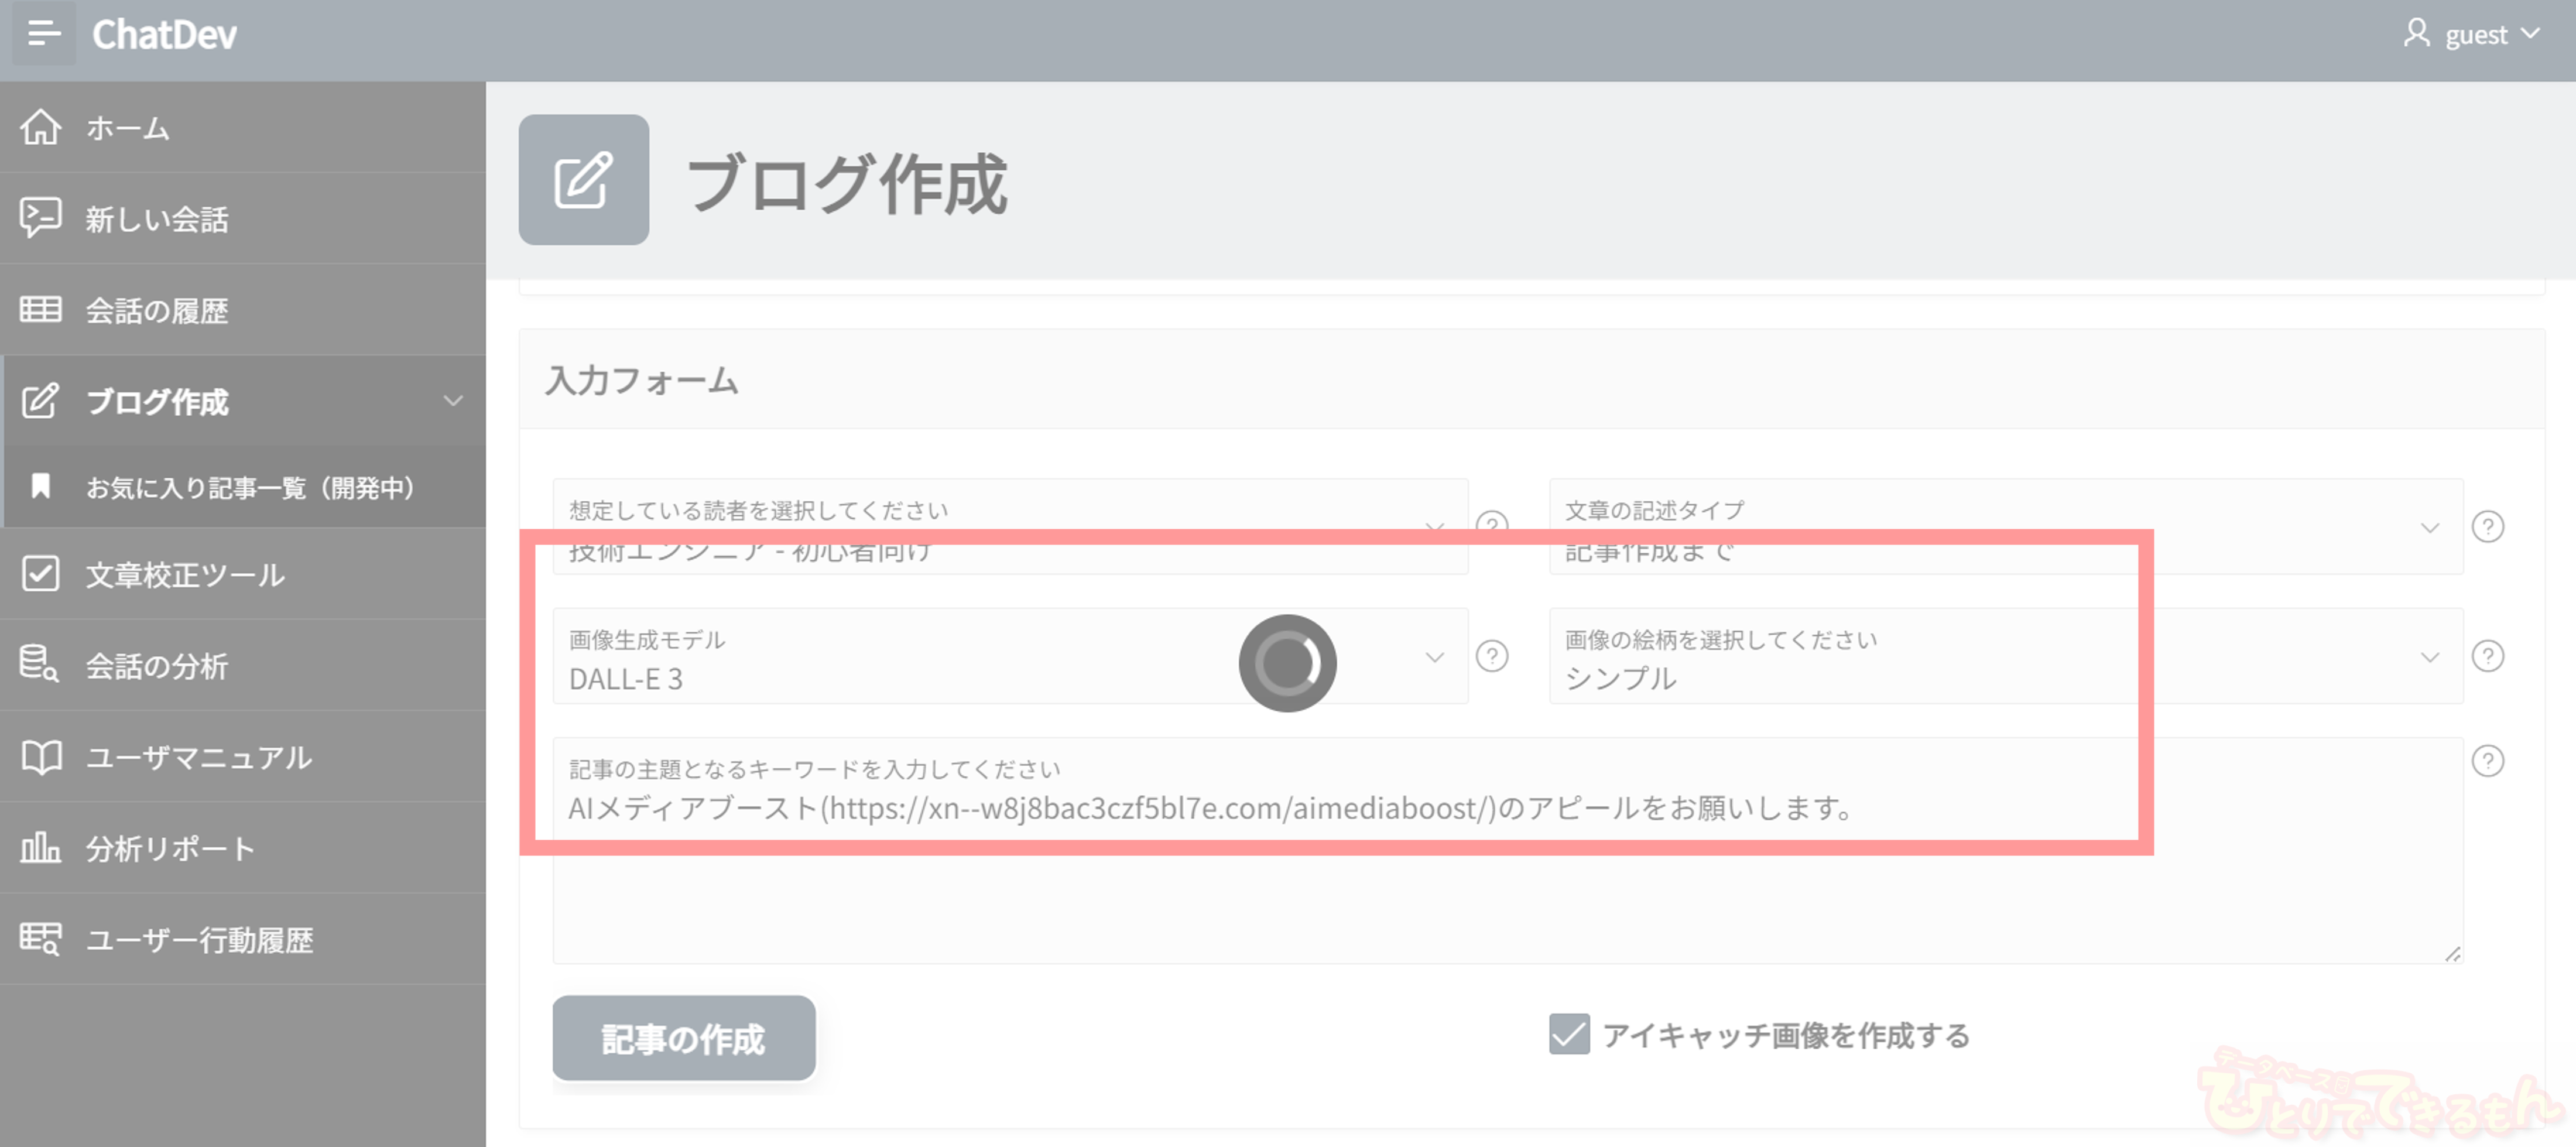Viewport: 2576px width, 1147px height.
Task: Click help icon beside keyword text area
Action: tap(2487, 762)
